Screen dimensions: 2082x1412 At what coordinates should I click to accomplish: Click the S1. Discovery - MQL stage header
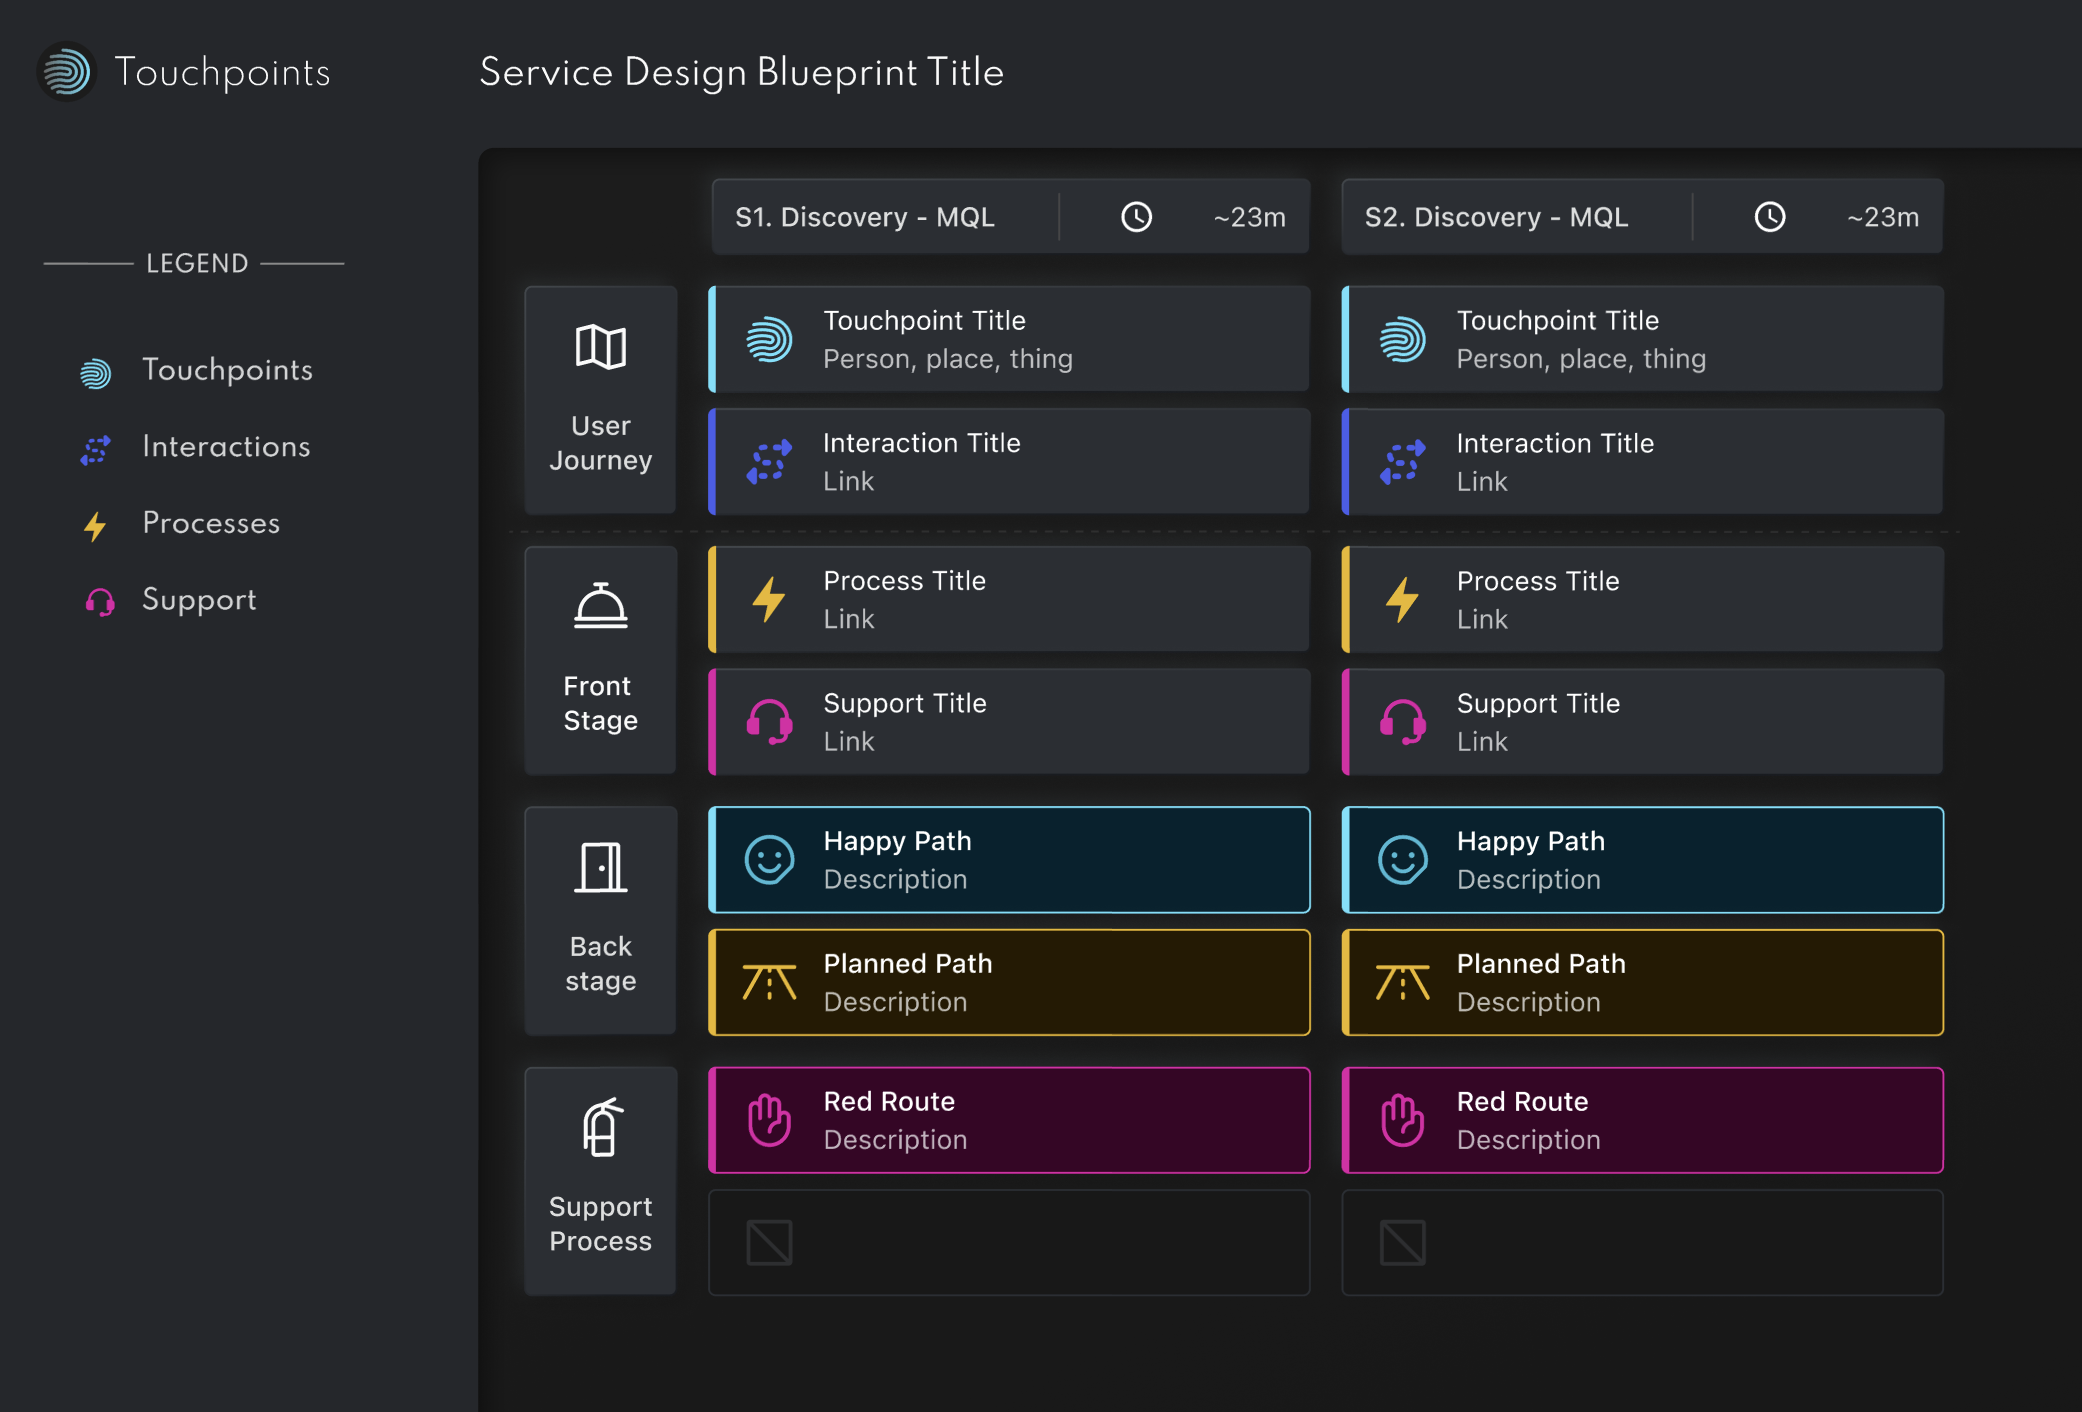[x=865, y=217]
